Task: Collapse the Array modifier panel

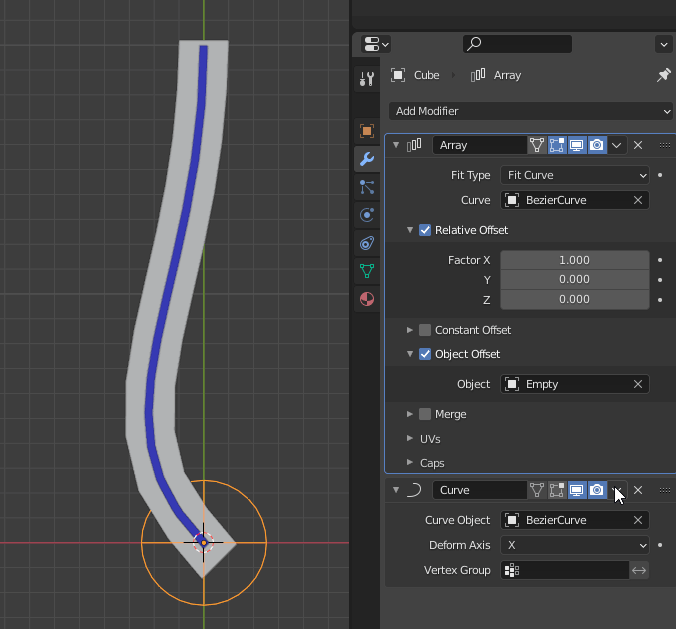Action: [396, 145]
